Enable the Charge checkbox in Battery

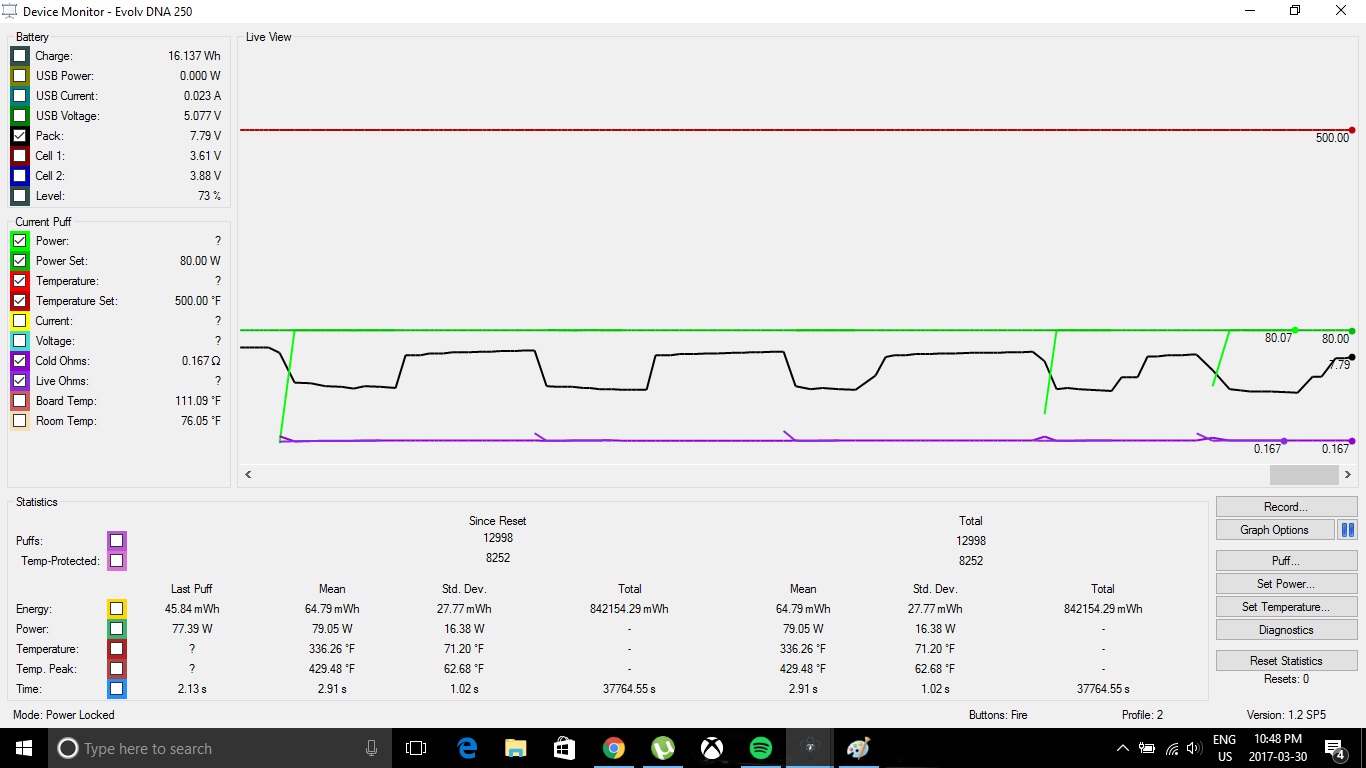[20, 56]
